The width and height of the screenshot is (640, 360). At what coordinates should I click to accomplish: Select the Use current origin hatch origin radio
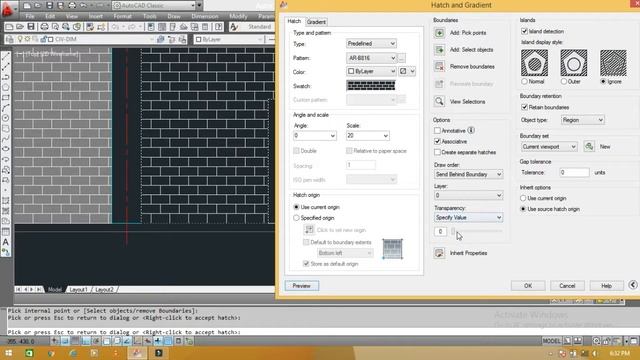click(296, 207)
